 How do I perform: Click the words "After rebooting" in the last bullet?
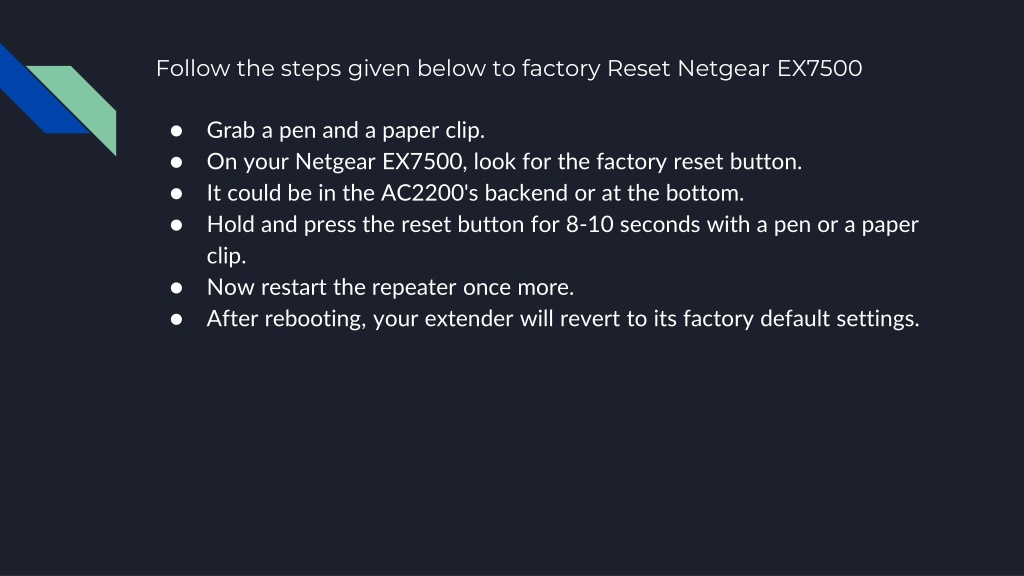[x=286, y=319]
